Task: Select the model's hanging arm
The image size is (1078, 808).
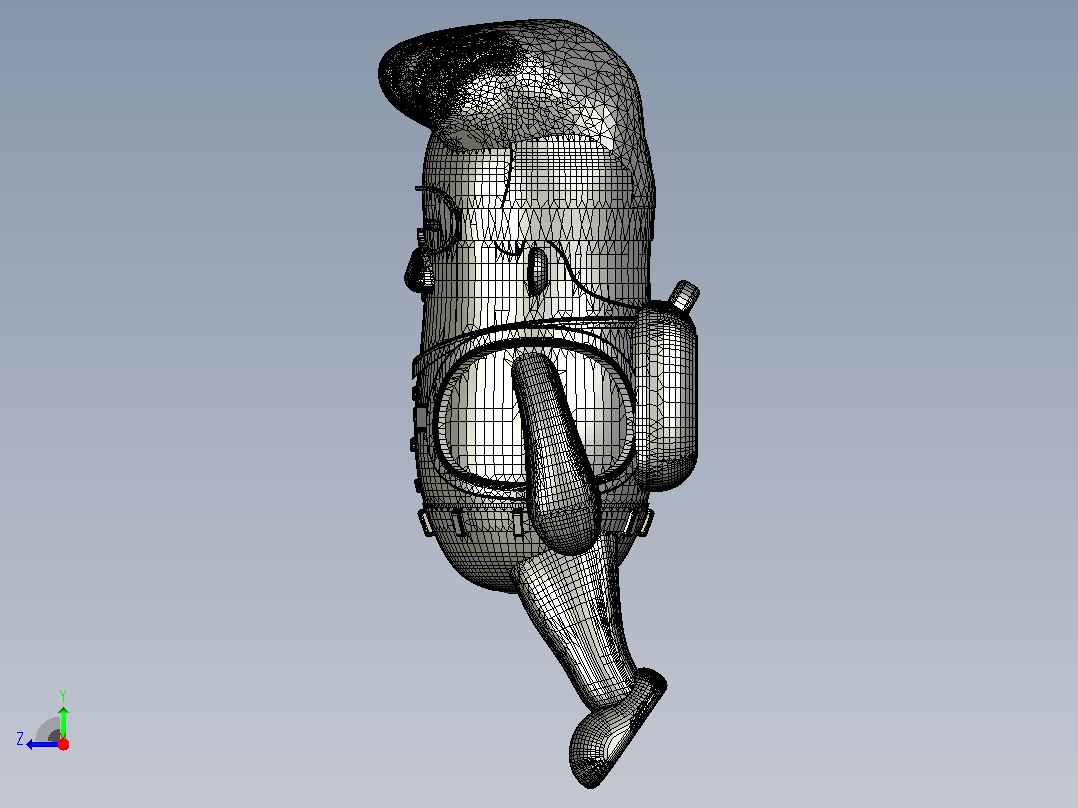Action: pos(558,452)
